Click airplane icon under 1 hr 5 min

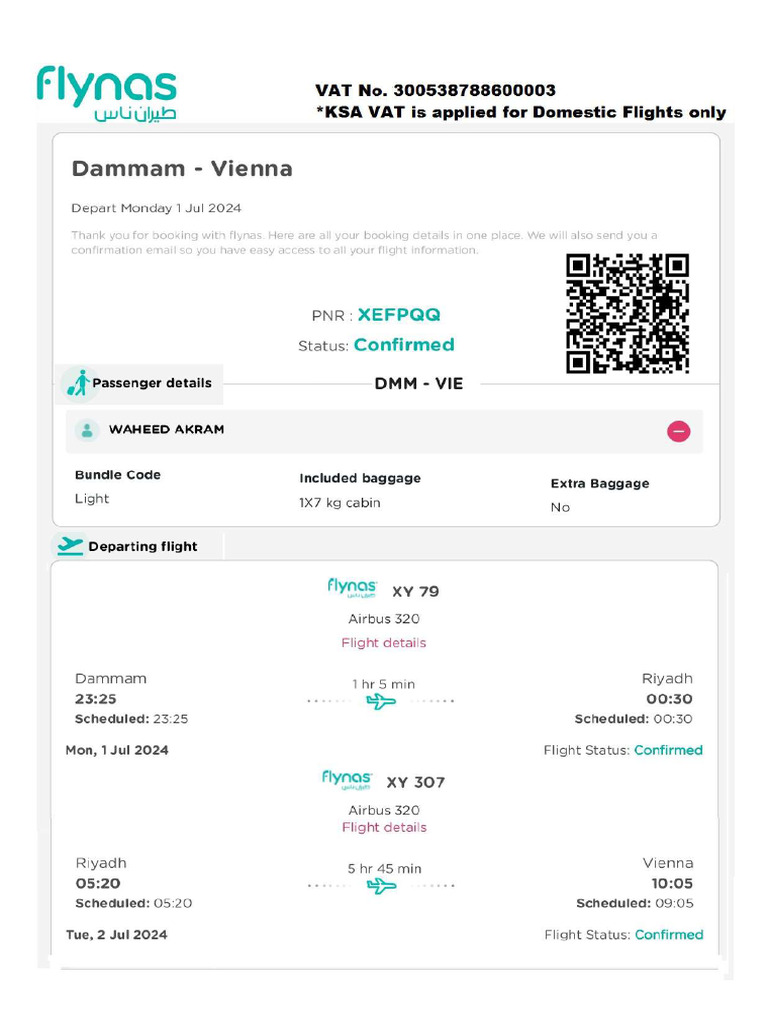(381, 701)
